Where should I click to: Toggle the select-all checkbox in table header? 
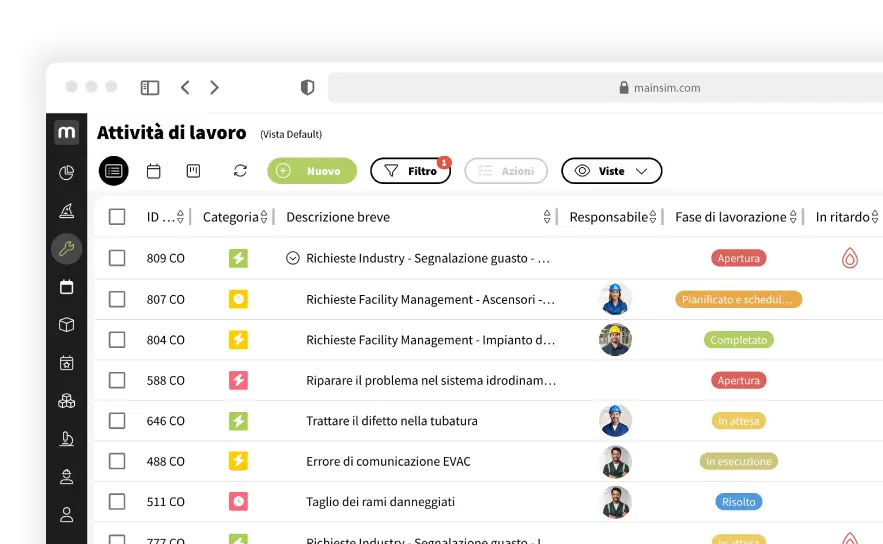click(117, 217)
